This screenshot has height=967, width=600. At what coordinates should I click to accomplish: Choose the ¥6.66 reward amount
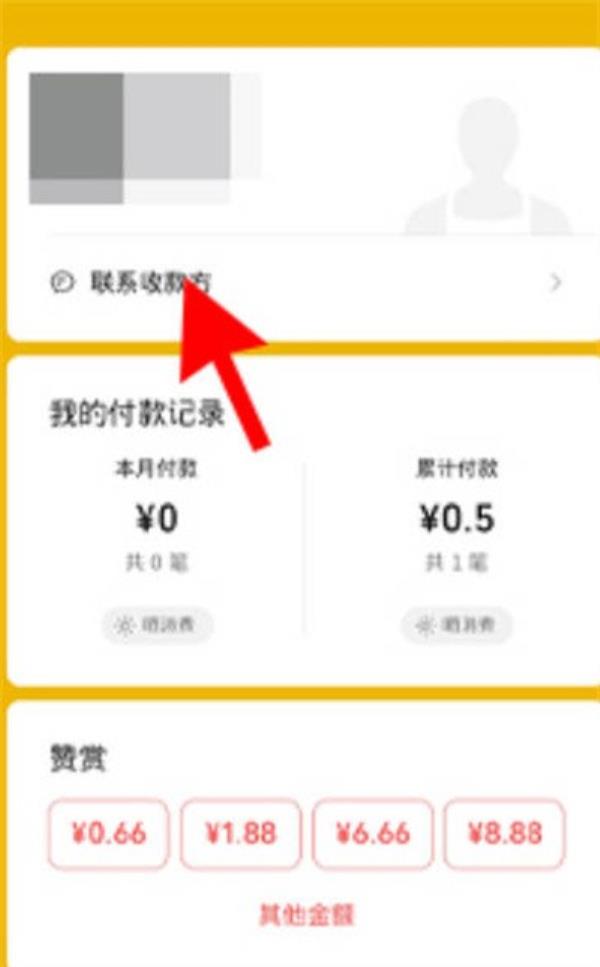click(x=372, y=833)
